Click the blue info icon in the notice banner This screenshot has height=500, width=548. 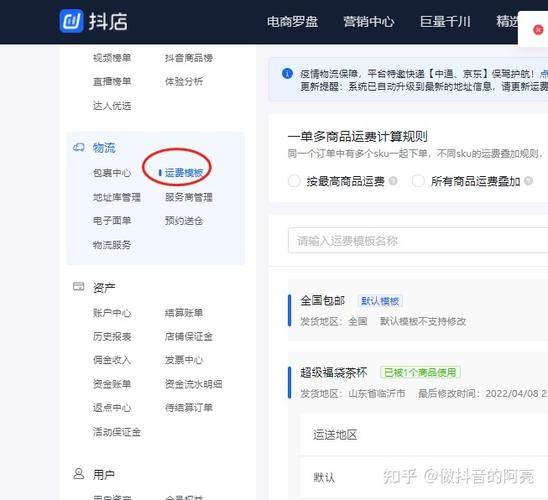tap(287, 73)
